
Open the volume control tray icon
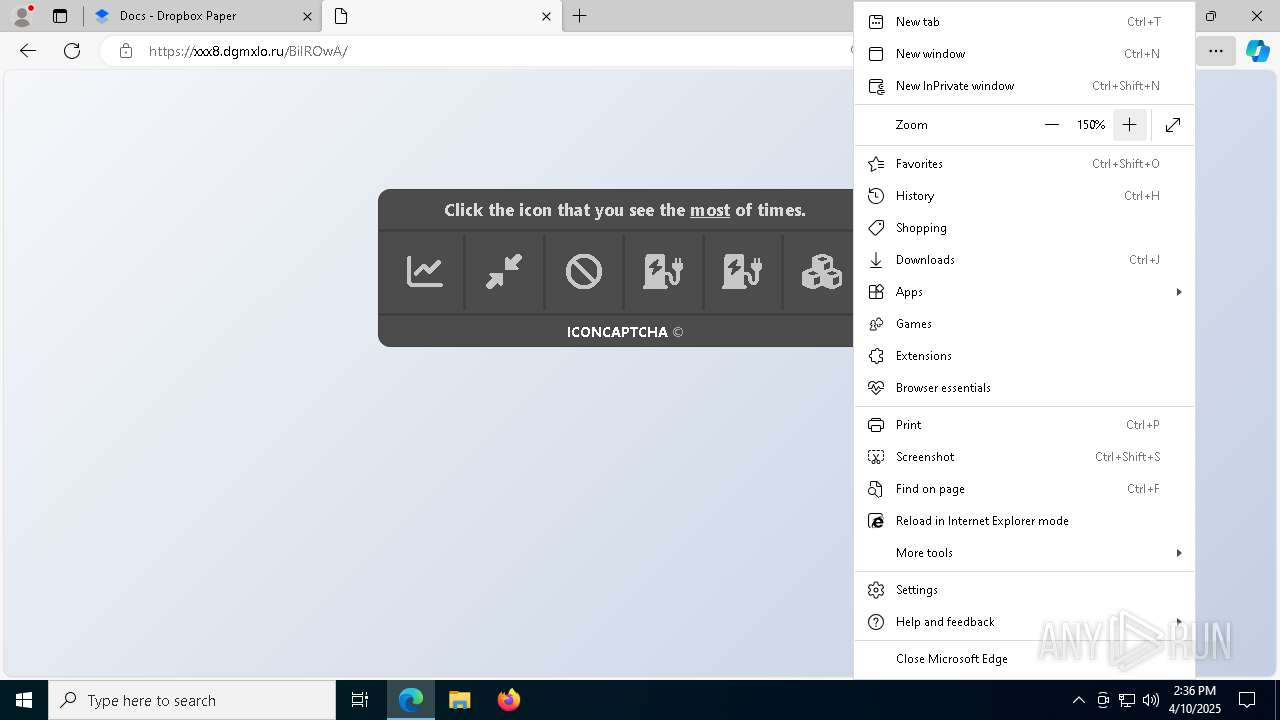tap(1151, 700)
